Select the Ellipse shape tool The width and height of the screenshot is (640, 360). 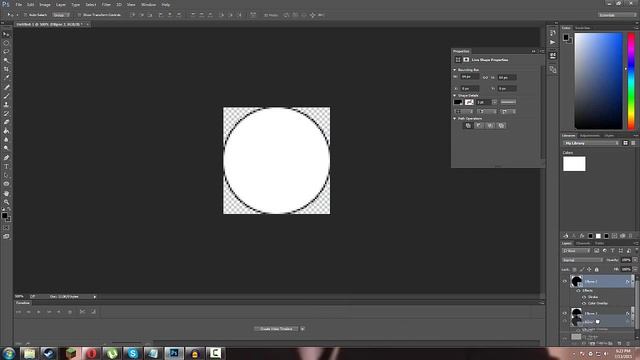coord(6,184)
